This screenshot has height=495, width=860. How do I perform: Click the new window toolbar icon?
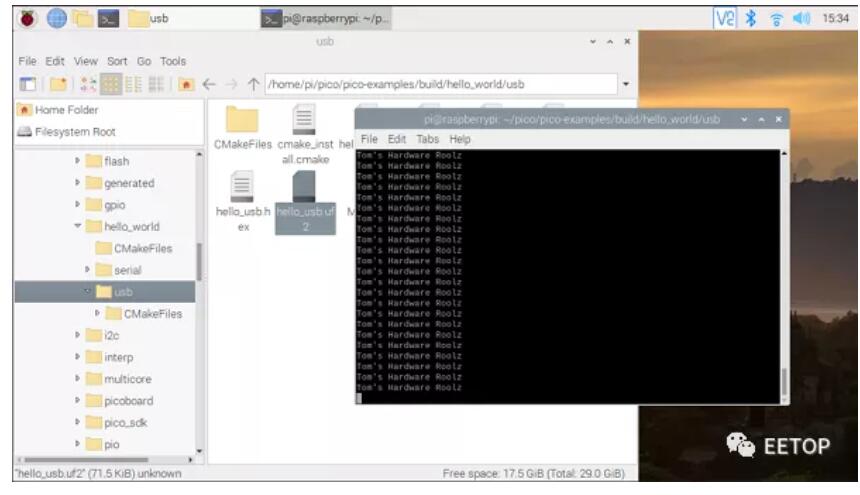point(27,84)
